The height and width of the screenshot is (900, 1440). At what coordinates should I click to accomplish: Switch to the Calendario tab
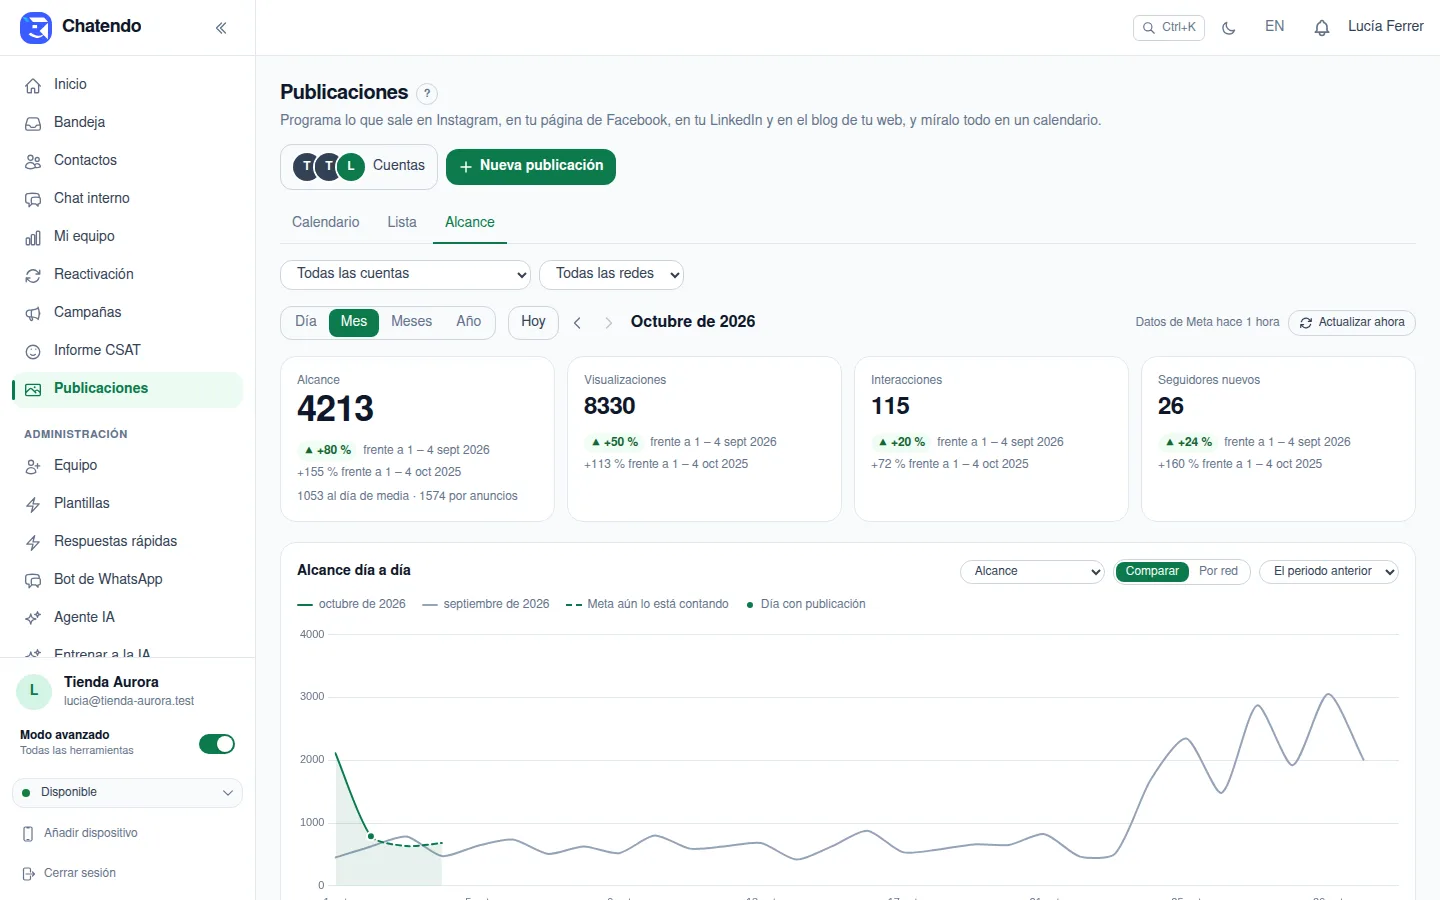click(x=325, y=222)
